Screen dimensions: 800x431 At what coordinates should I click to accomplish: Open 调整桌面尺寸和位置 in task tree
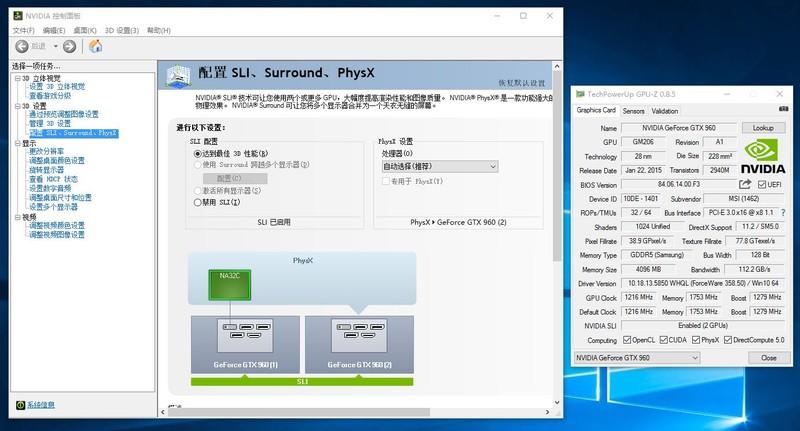tap(60, 198)
